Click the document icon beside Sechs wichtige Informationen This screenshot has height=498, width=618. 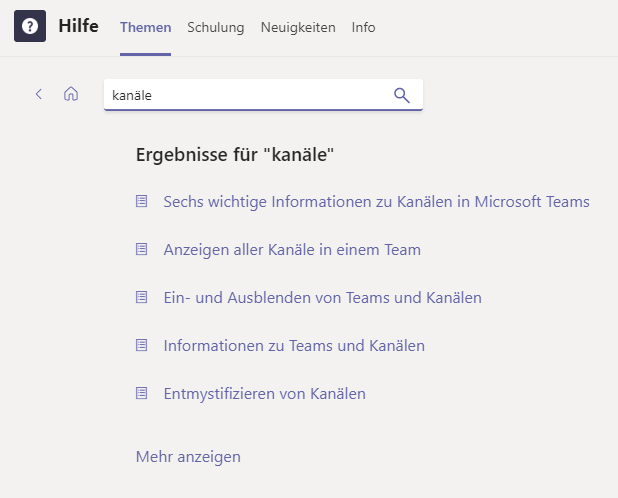pos(141,201)
